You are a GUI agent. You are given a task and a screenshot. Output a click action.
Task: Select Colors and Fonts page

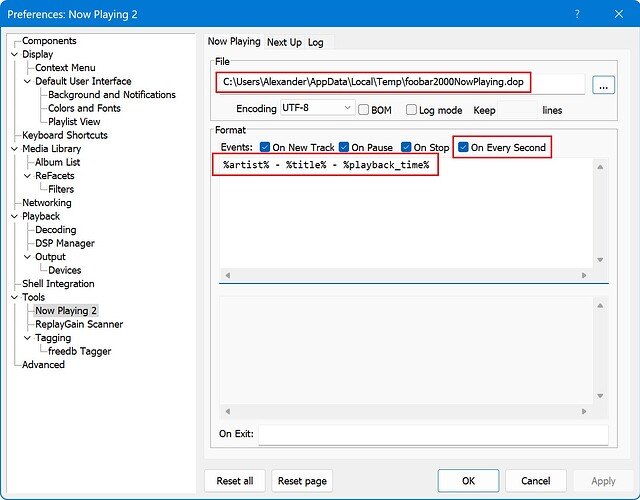[x=84, y=108]
